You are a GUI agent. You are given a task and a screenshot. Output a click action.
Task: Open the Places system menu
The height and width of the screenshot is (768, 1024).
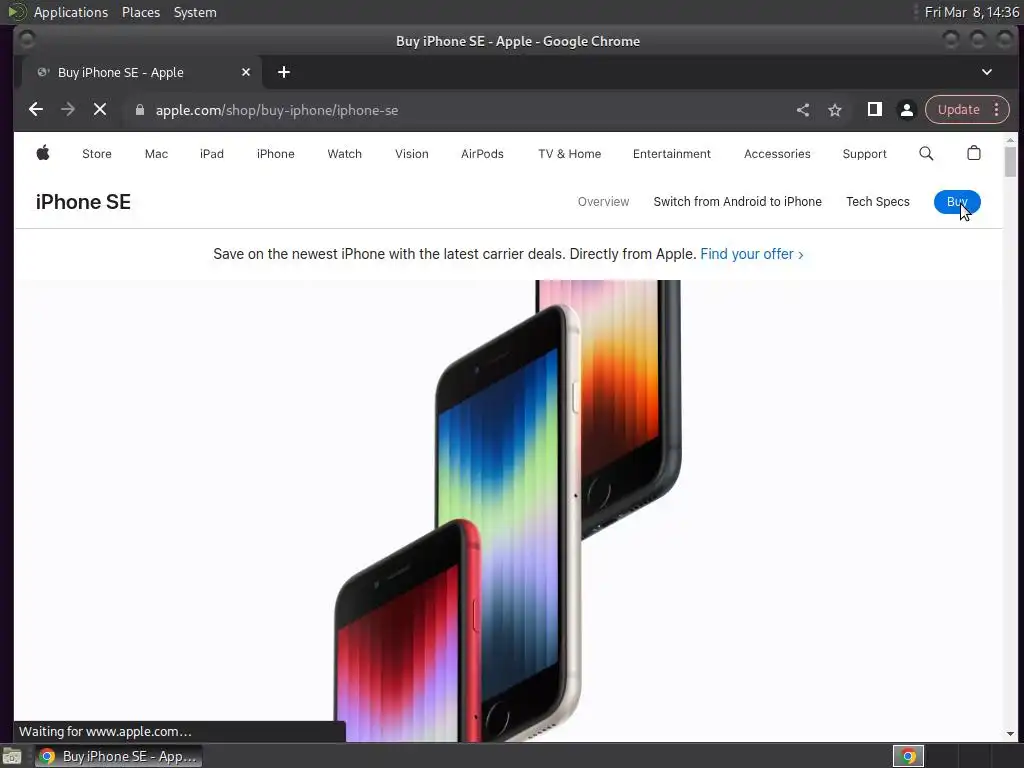[140, 12]
